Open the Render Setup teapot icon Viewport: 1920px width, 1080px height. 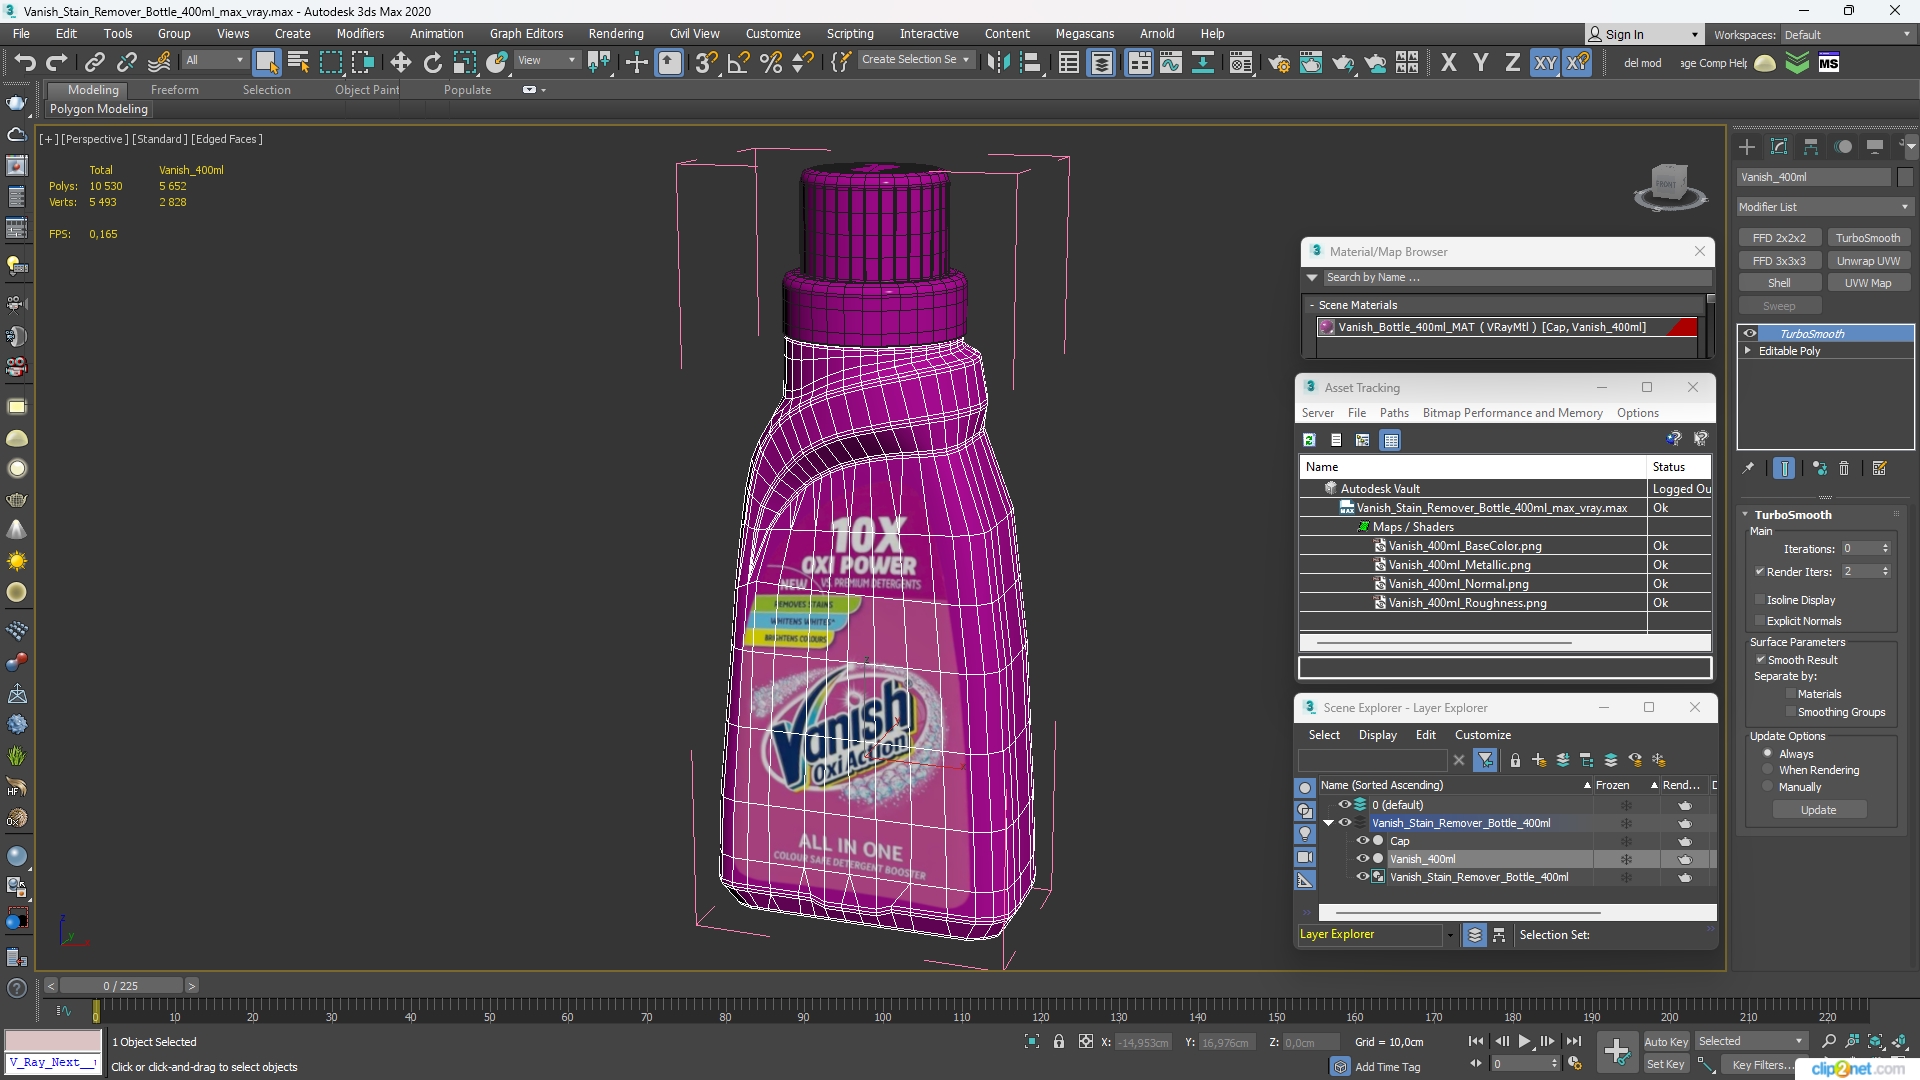click(1278, 63)
